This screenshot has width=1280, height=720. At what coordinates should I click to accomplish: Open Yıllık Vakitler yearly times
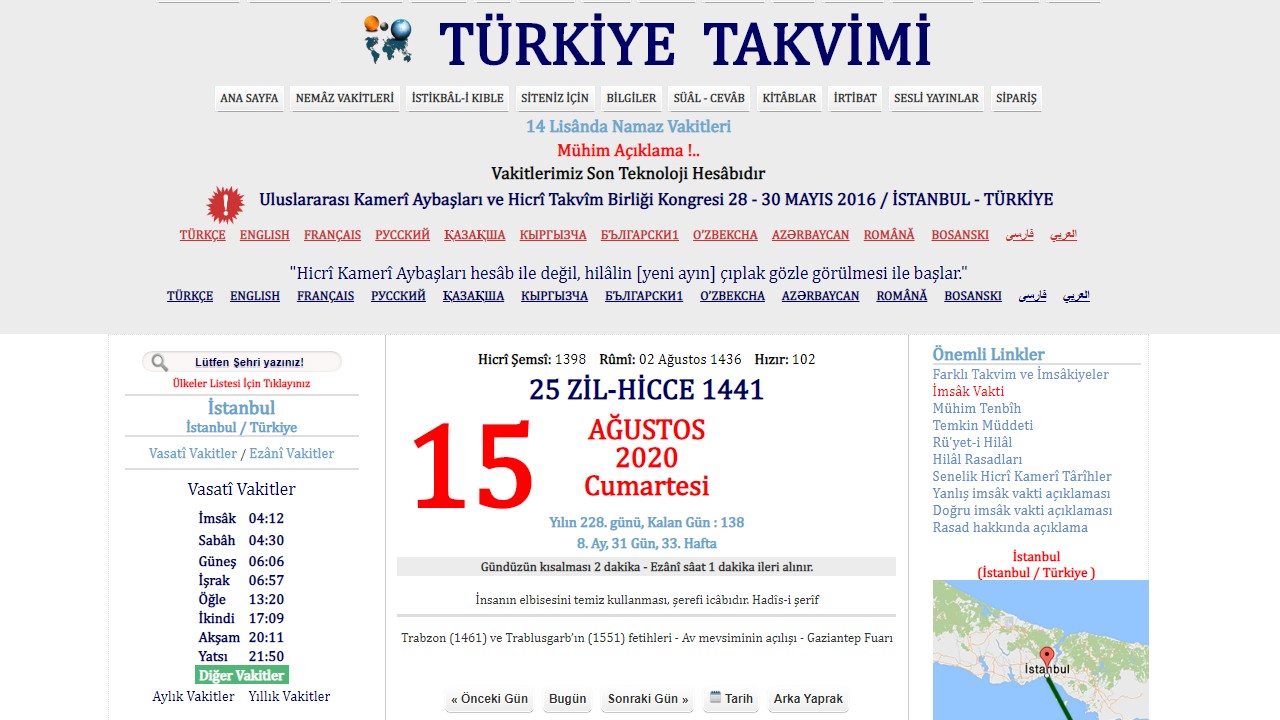(x=289, y=697)
